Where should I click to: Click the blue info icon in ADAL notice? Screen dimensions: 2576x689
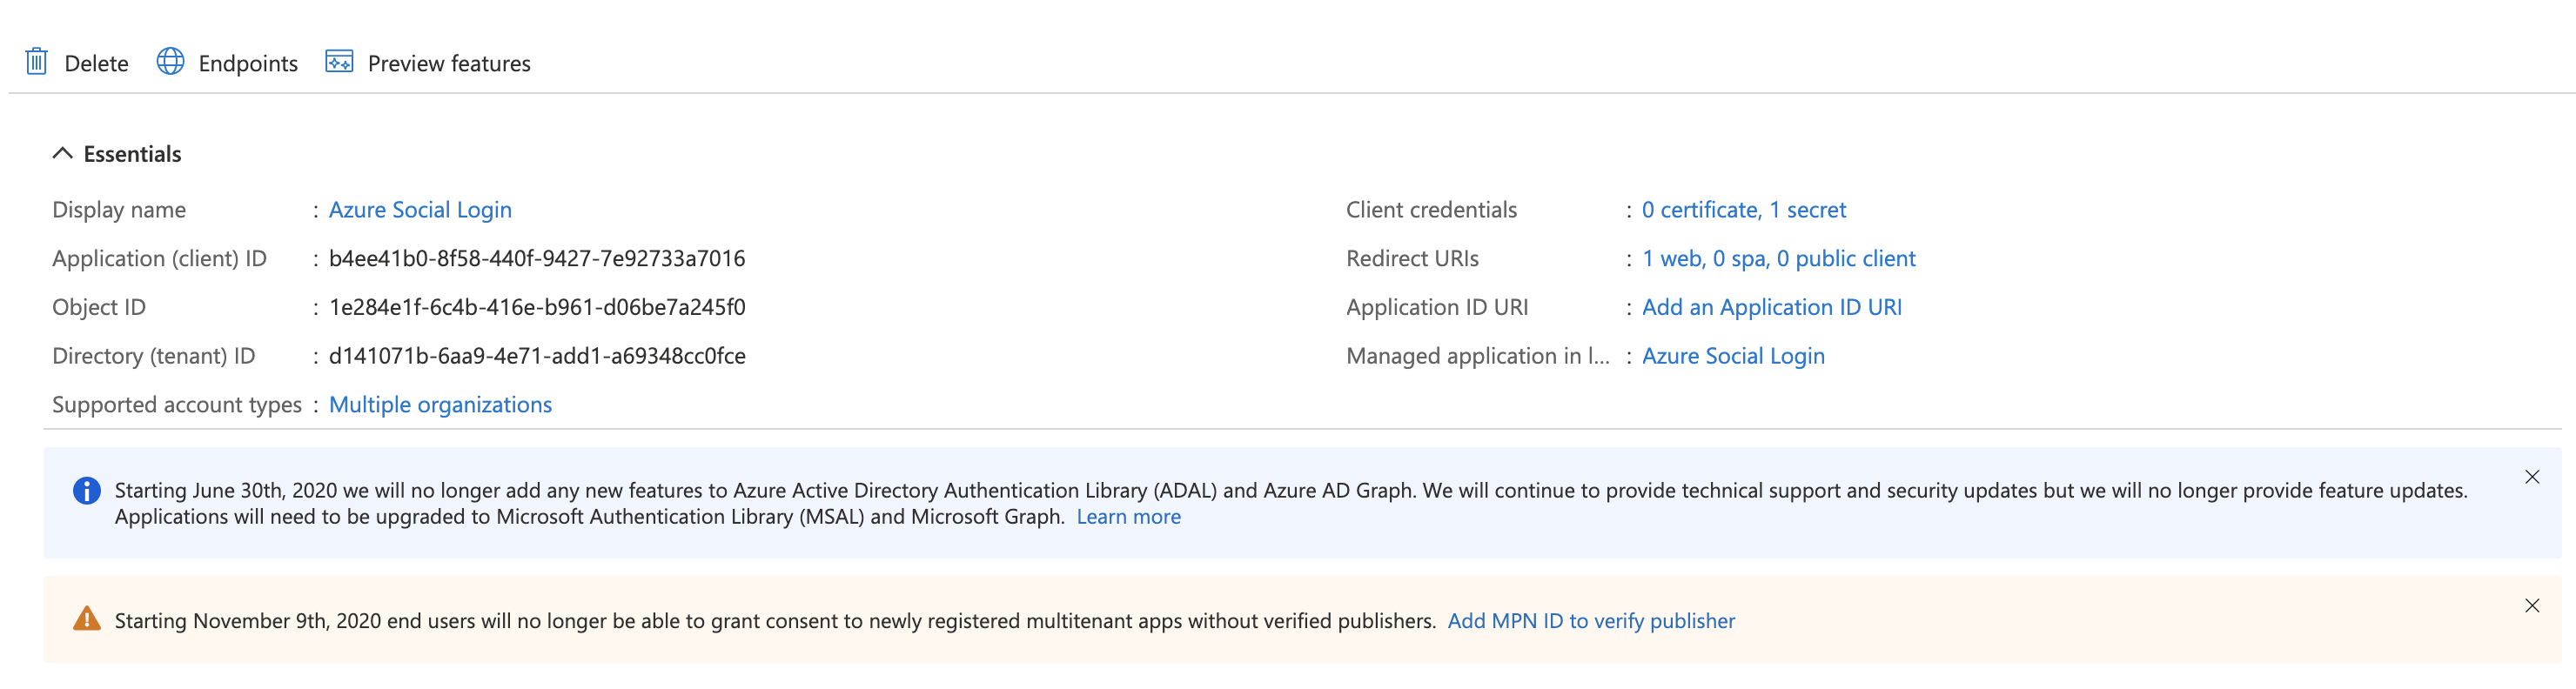coord(87,491)
